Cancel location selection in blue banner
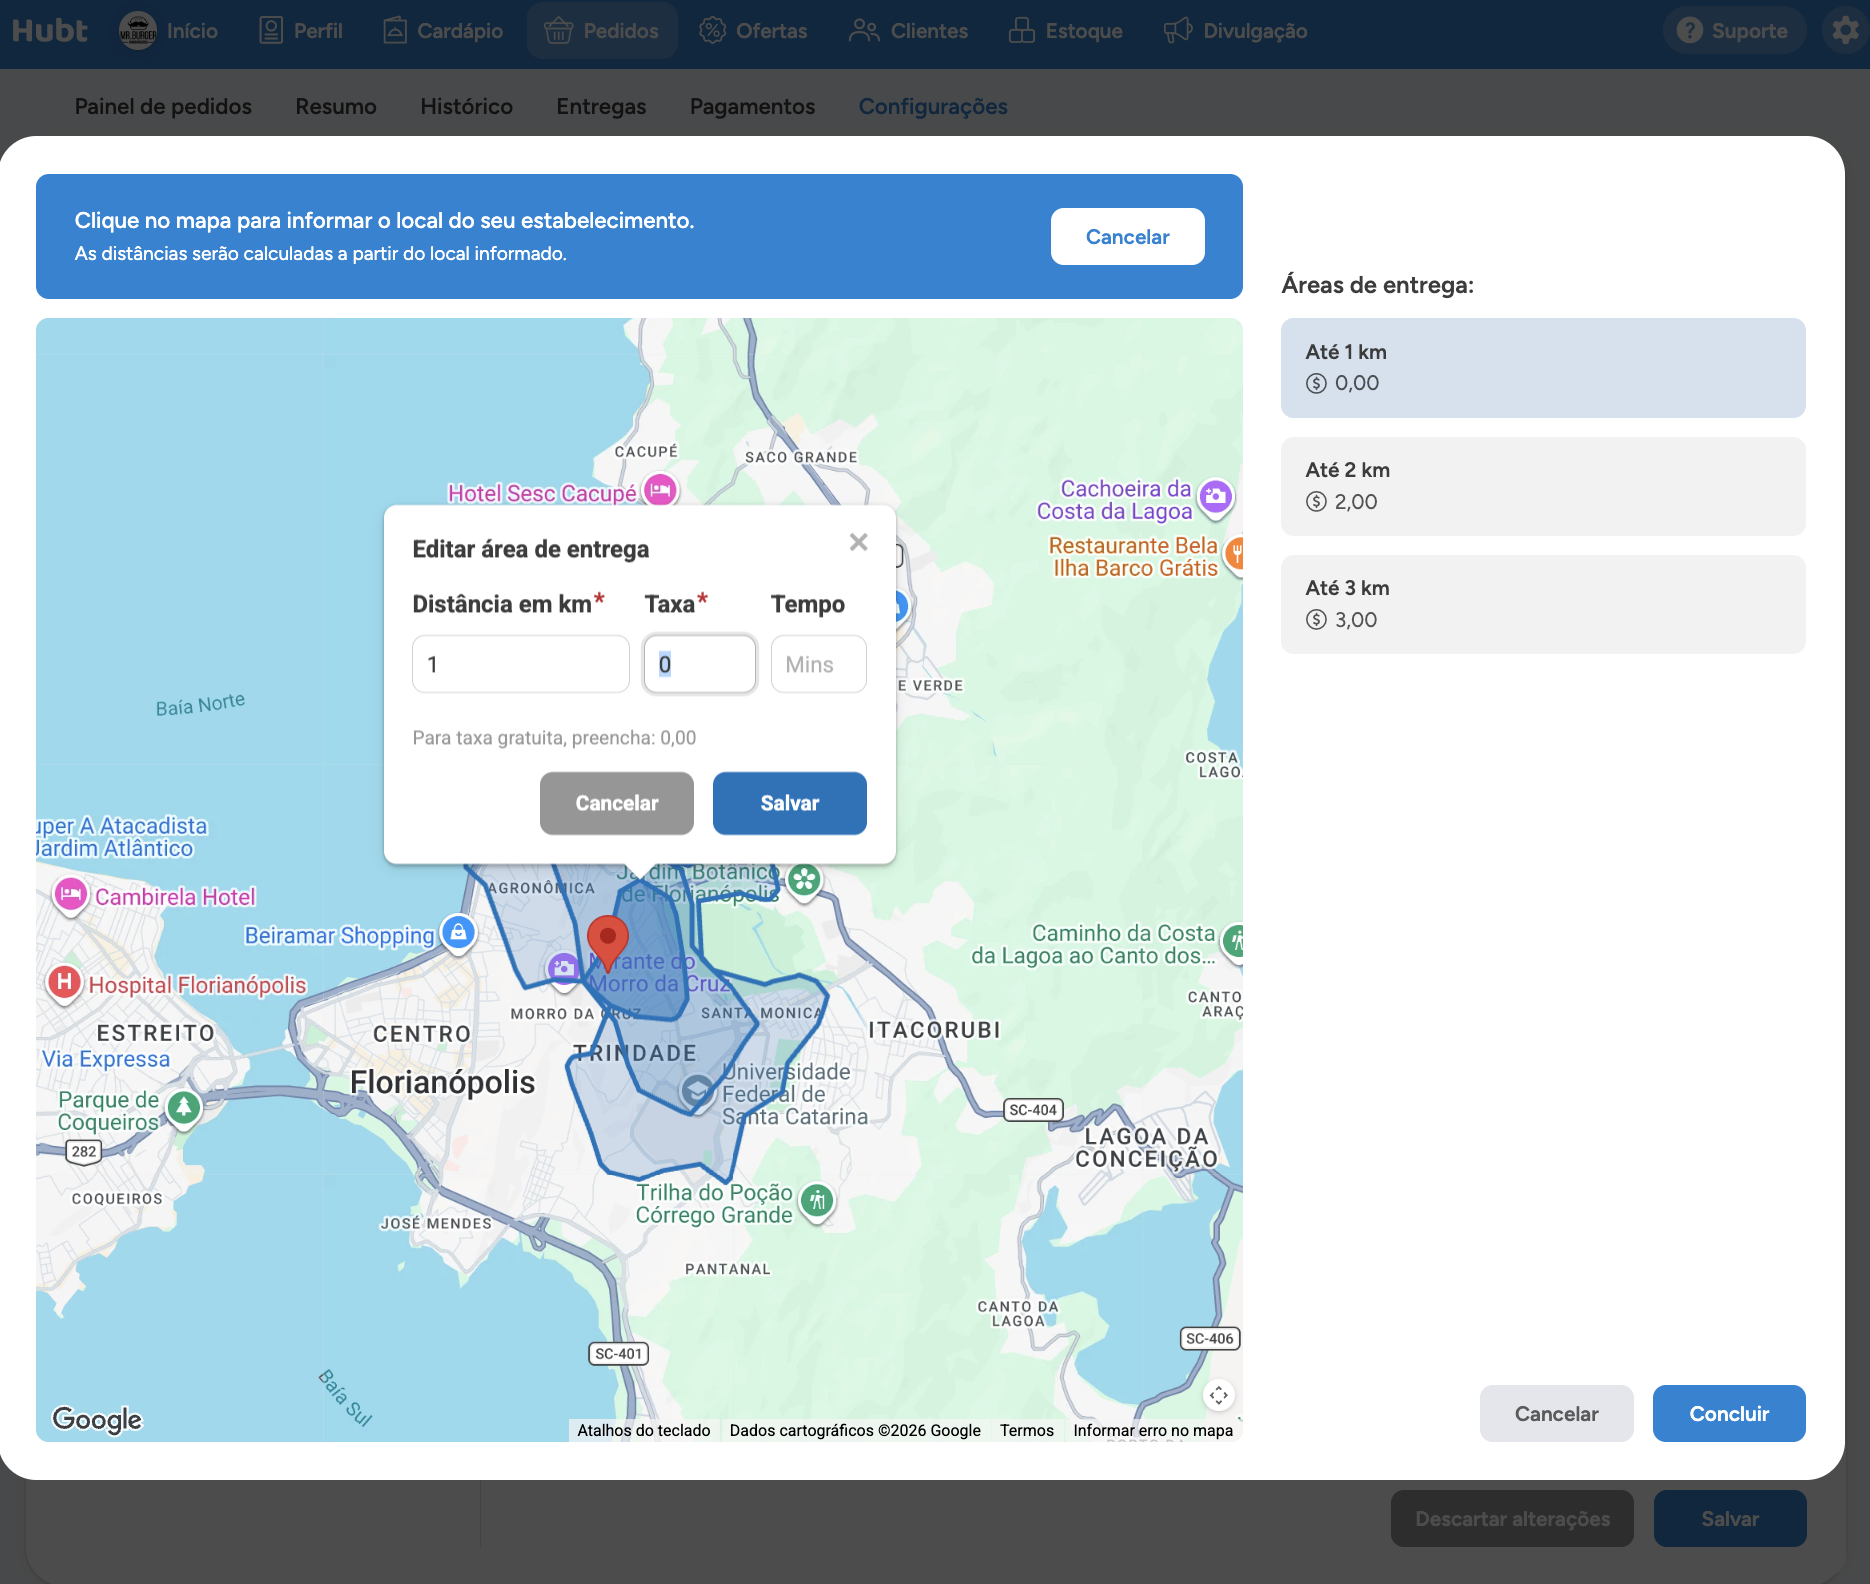This screenshot has height=1584, width=1870. [x=1127, y=237]
